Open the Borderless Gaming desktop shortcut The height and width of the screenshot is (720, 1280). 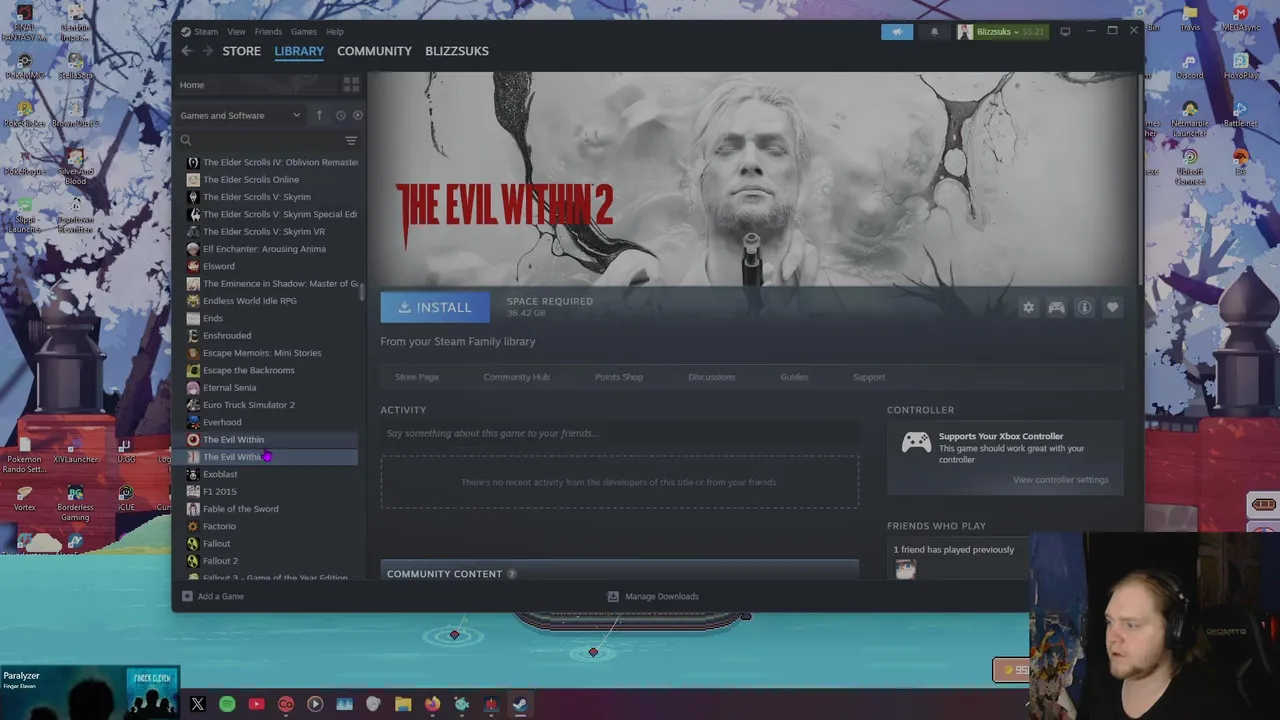click(75, 503)
